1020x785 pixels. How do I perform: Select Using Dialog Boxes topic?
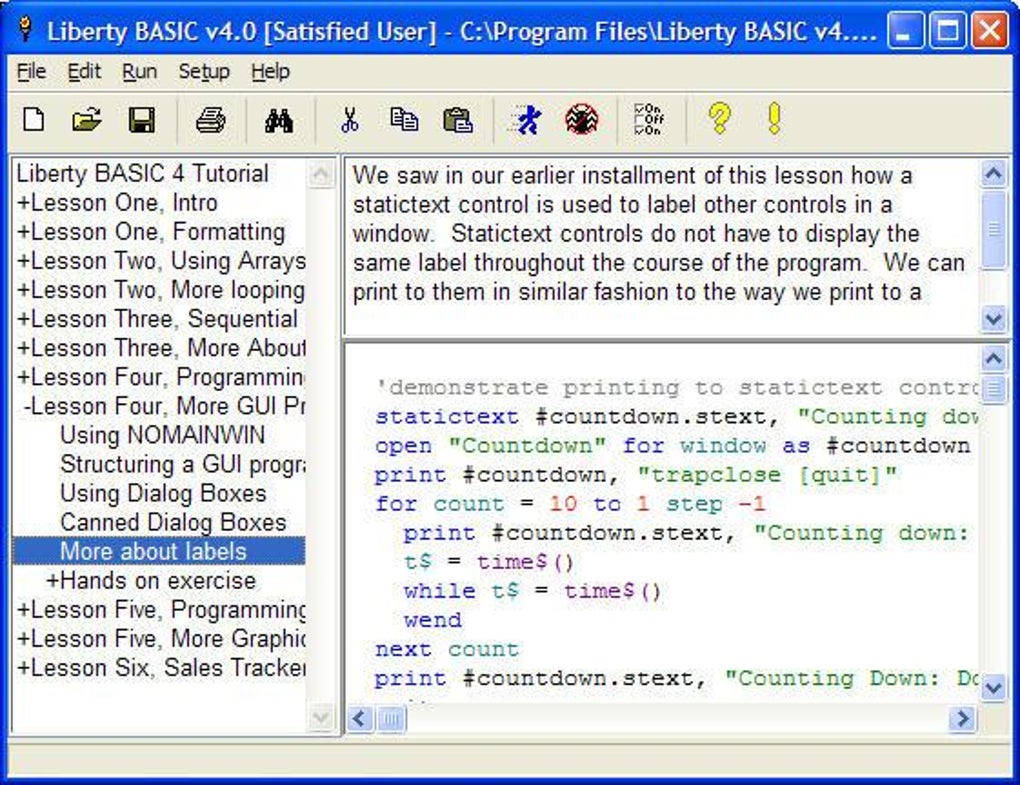pyautogui.click(x=163, y=494)
